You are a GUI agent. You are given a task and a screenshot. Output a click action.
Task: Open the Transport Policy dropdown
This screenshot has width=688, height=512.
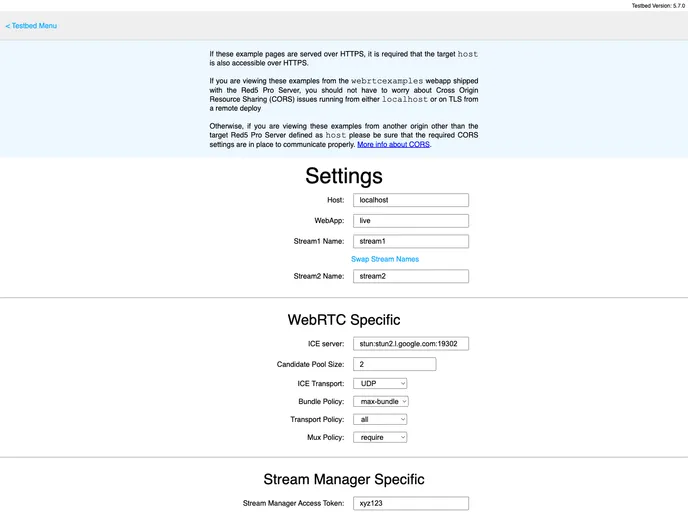coord(380,419)
